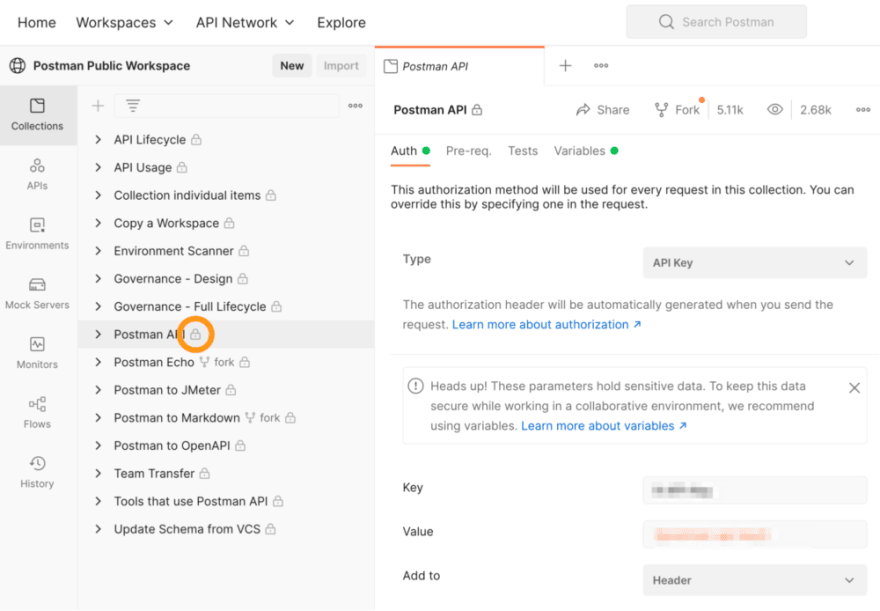Screen dimensions: 880x611
Task: Open the Environments sidebar panel
Action: coord(38,234)
